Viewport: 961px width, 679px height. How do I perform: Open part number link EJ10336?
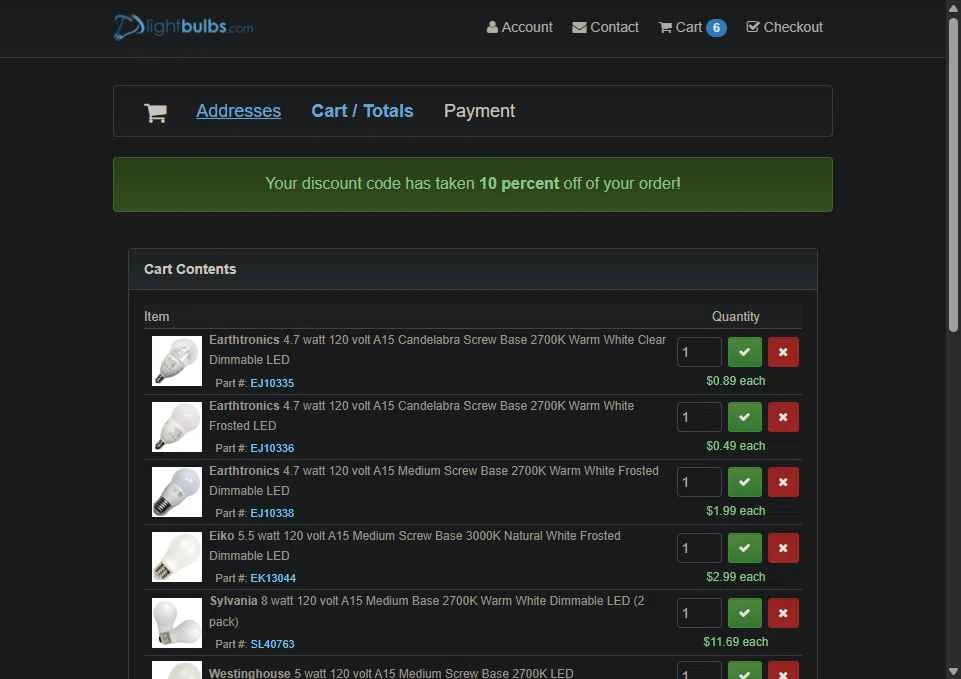click(x=272, y=448)
